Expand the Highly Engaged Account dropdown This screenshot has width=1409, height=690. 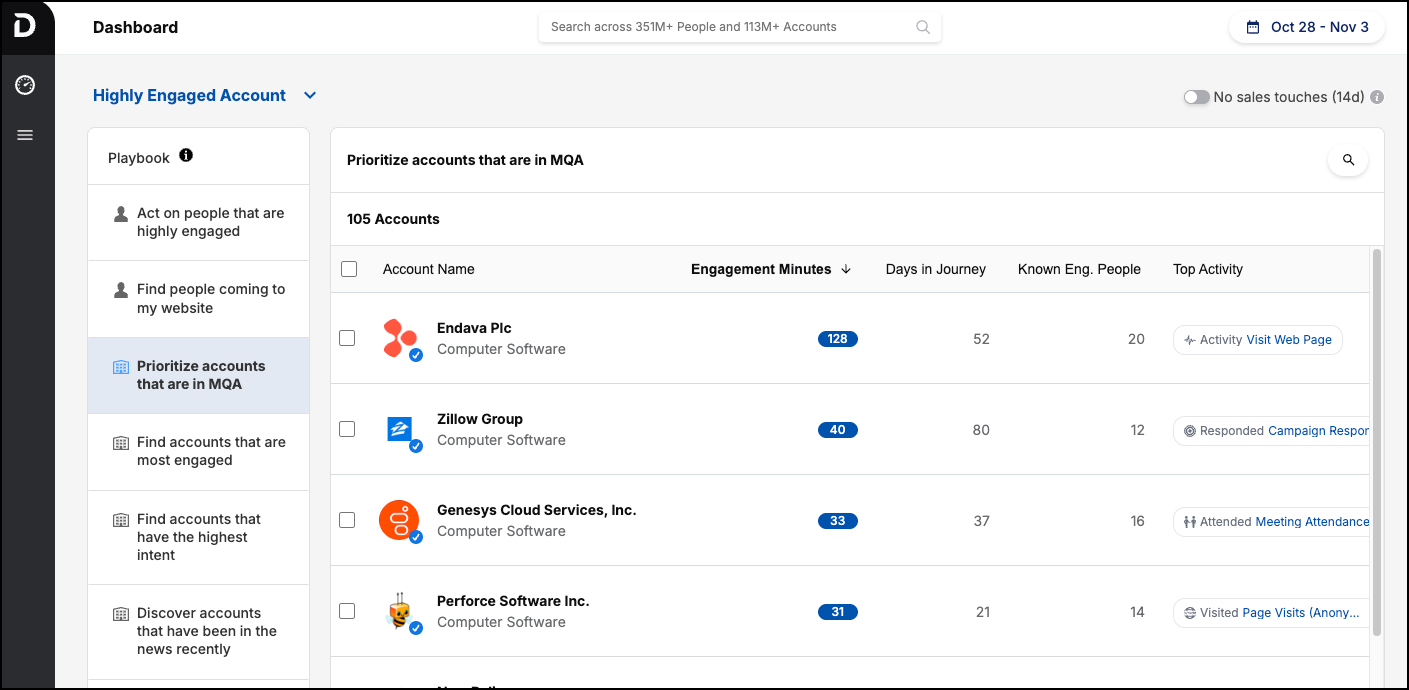[x=310, y=96]
